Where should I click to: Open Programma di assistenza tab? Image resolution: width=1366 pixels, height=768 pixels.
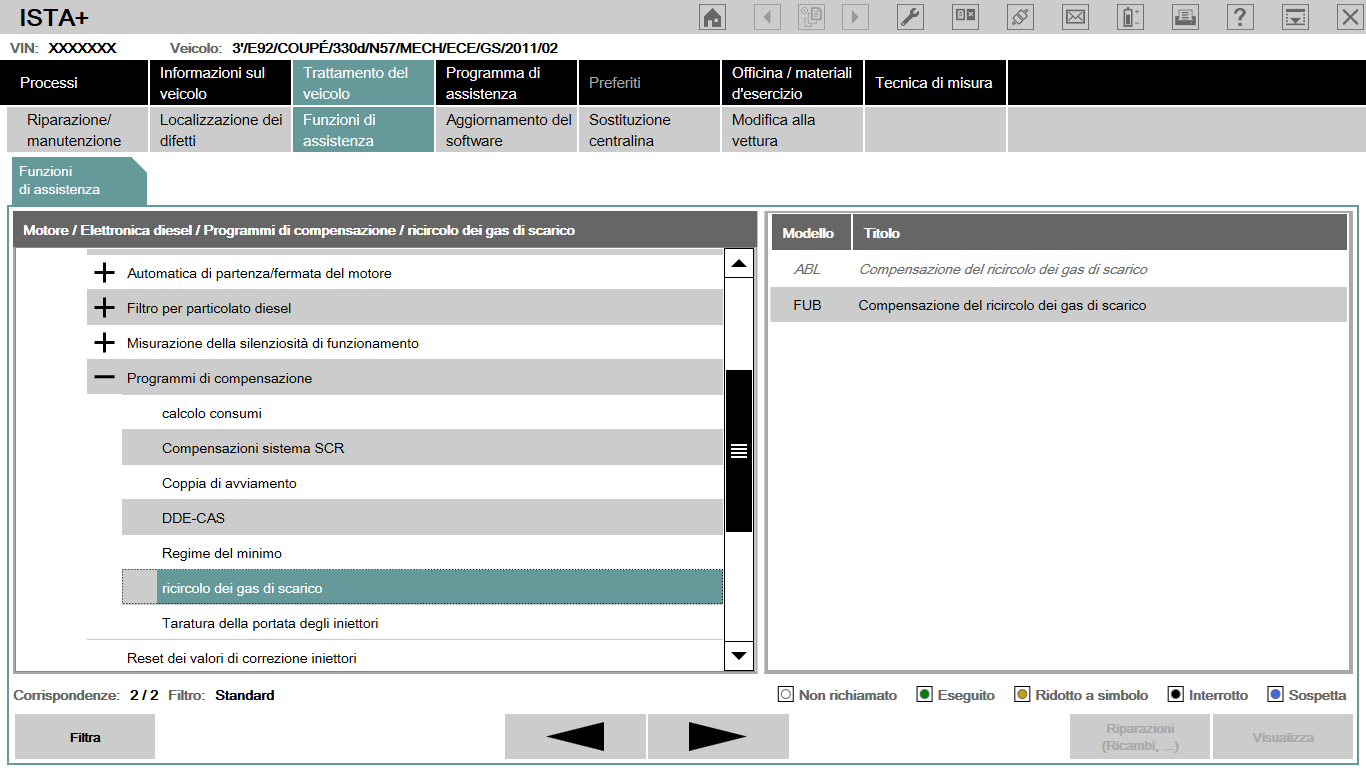[505, 83]
